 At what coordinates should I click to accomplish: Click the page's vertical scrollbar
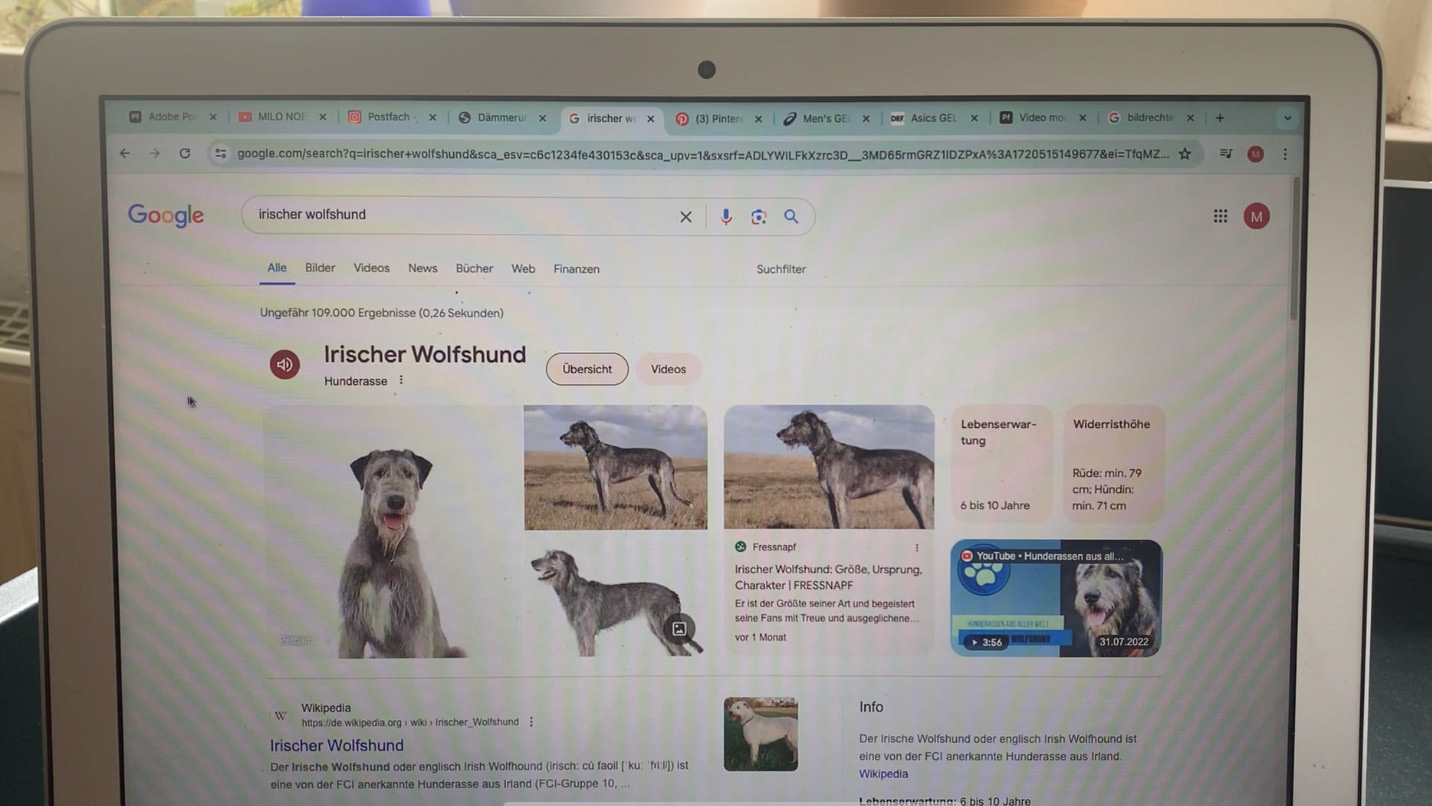(x=1293, y=250)
